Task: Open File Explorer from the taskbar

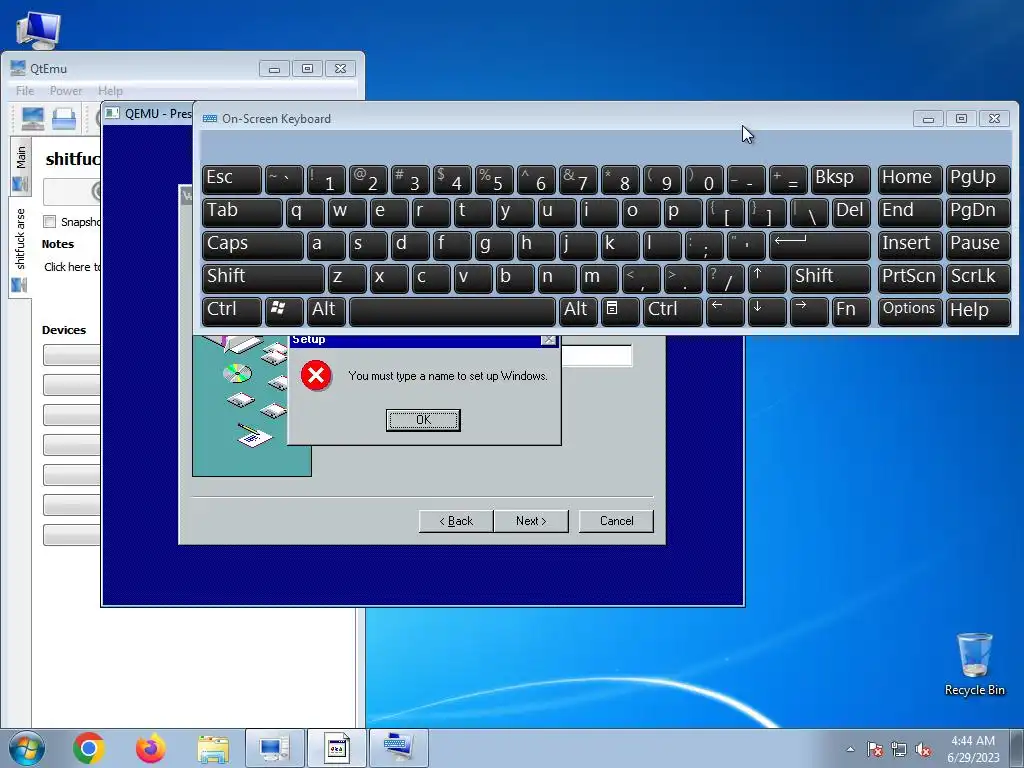Action: [x=213, y=748]
